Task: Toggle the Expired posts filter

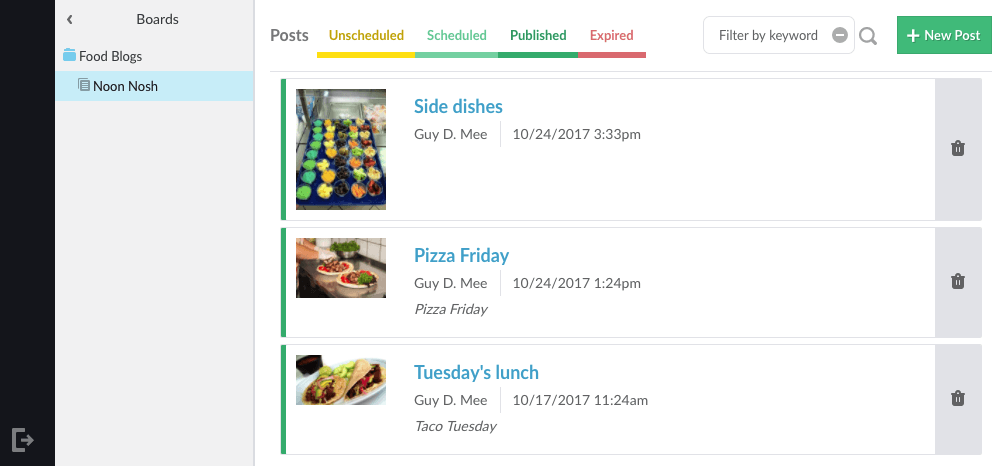Action: point(611,36)
